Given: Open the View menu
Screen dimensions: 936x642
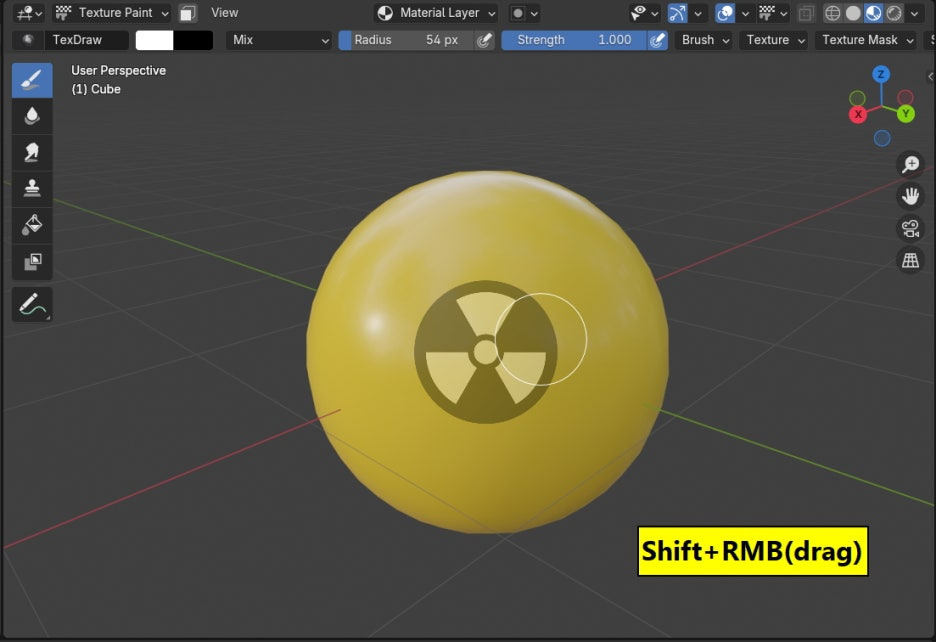Looking at the screenshot, I should point(224,13).
